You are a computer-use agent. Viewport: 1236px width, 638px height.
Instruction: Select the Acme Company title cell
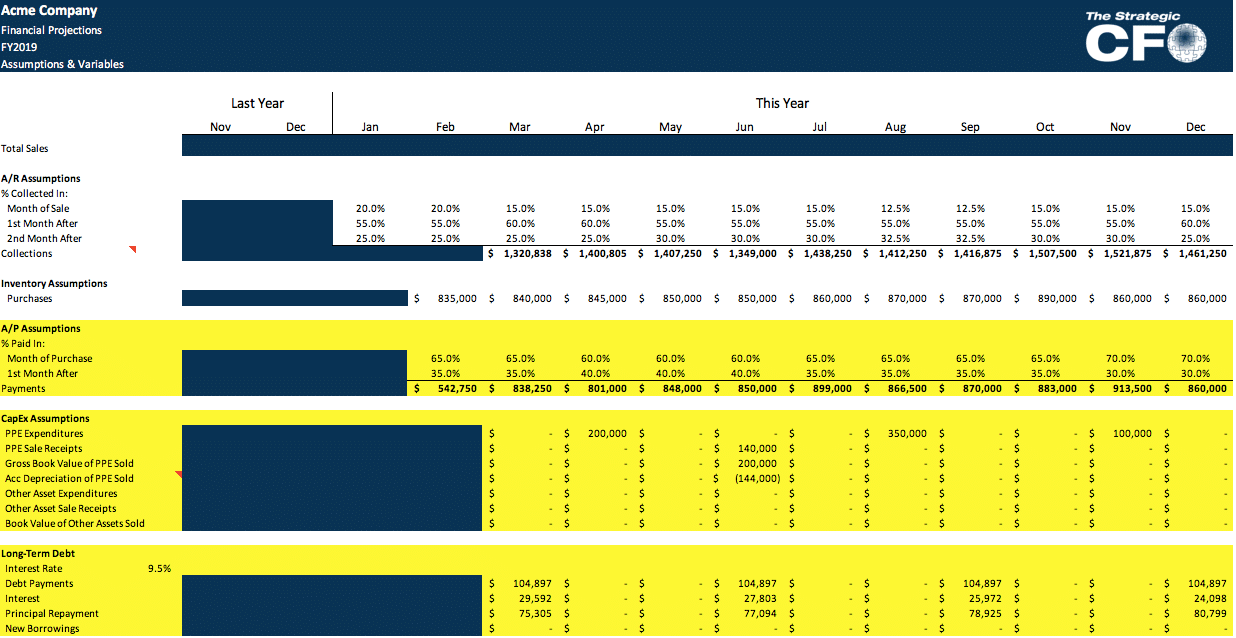coord(49,11)
